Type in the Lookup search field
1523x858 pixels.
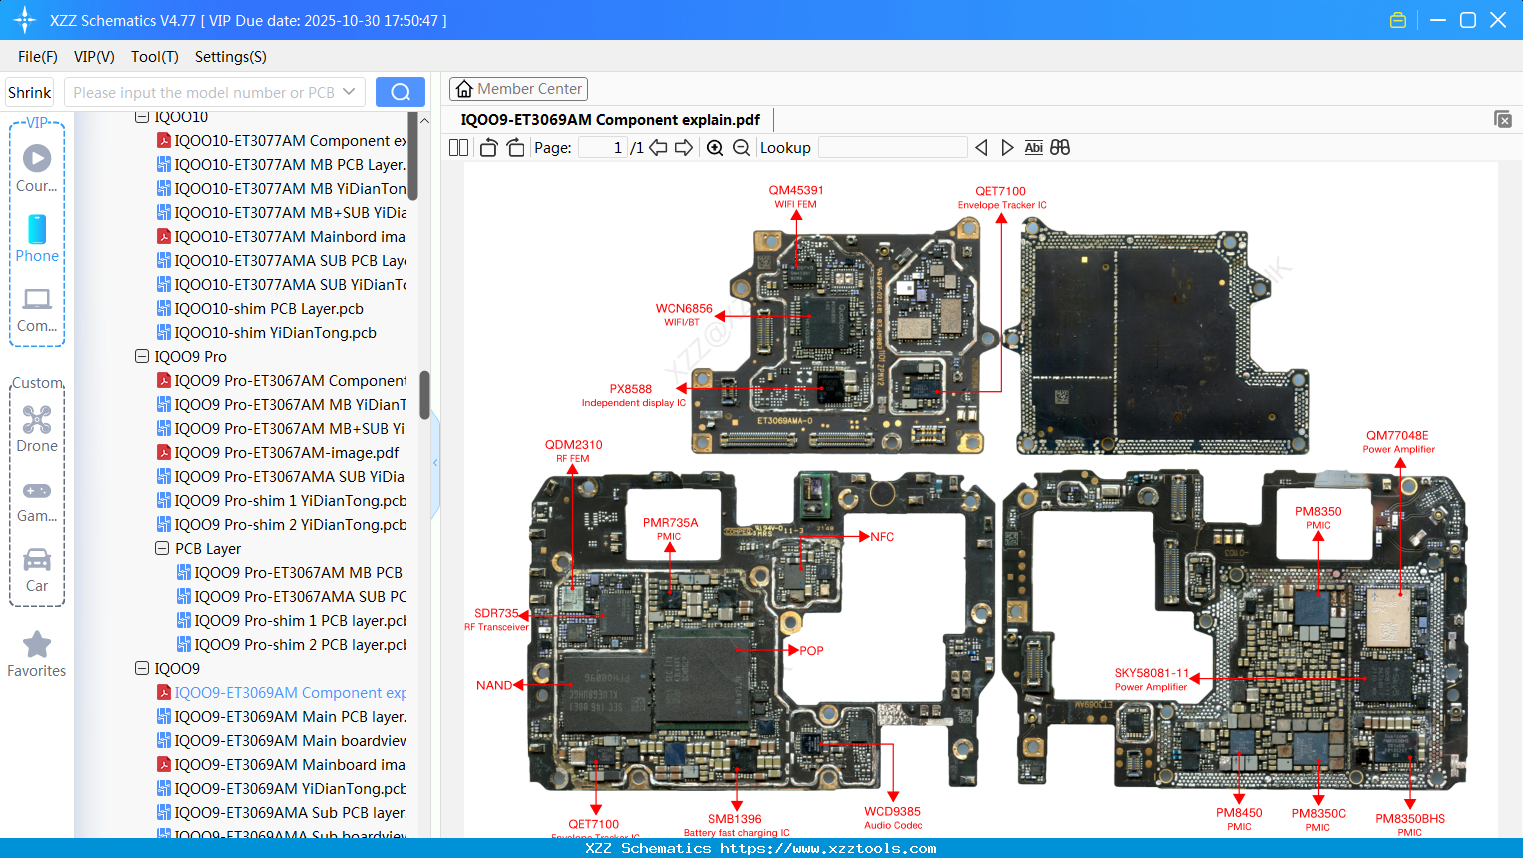tap(891, 147)
